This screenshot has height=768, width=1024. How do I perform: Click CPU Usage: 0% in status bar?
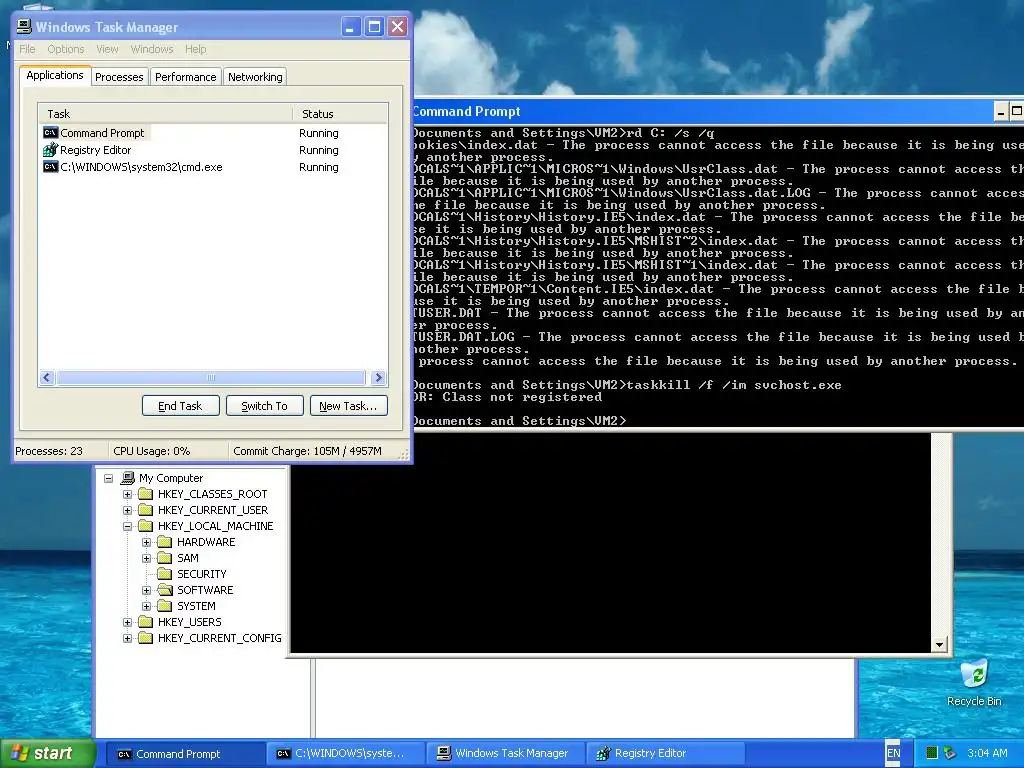(152, 451)
